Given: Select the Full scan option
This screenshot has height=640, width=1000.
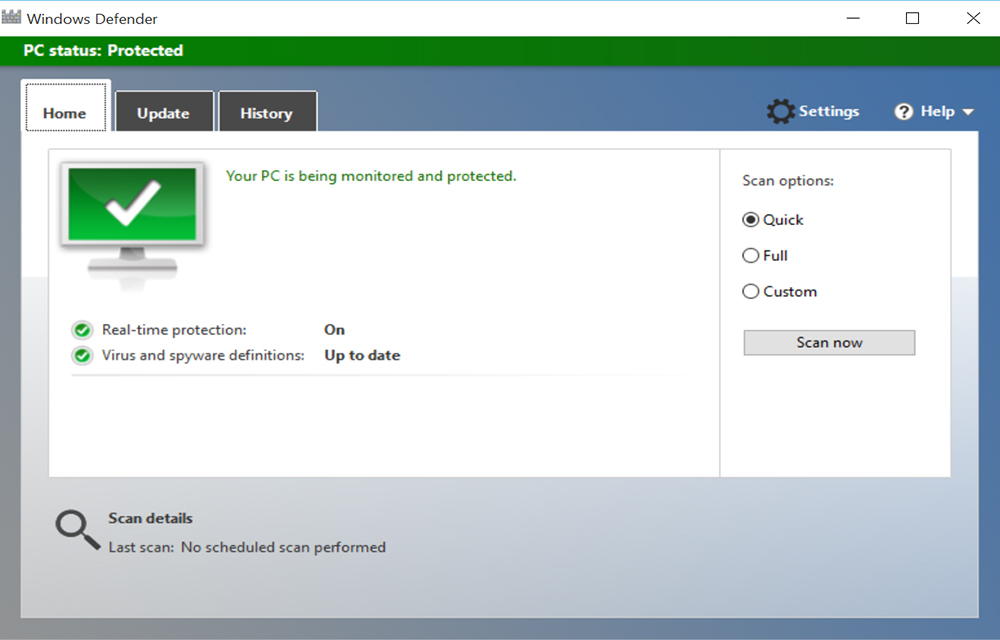Looking at the screenshot, I should 750,255.
